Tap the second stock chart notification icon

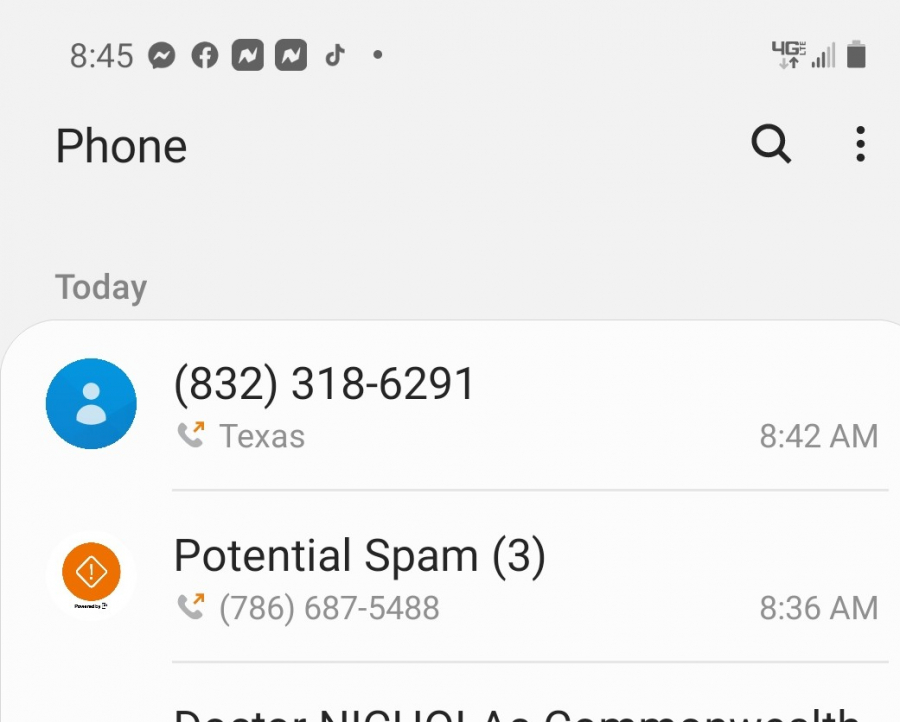(291, 55)
